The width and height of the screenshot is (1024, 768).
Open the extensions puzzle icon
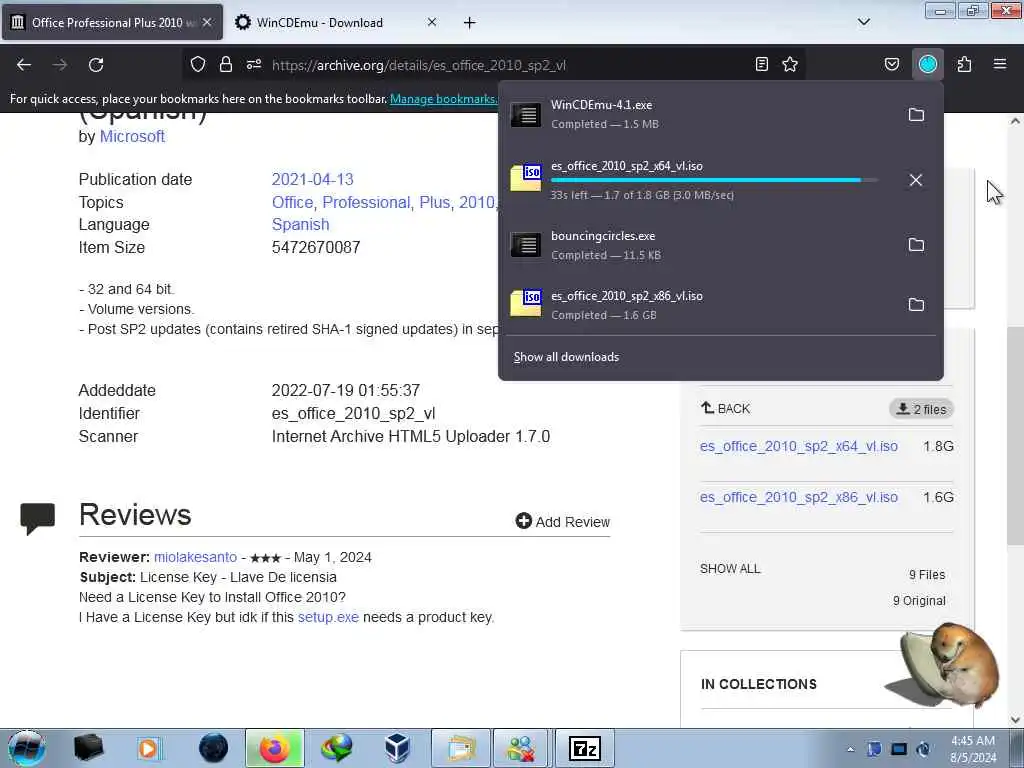964,64
